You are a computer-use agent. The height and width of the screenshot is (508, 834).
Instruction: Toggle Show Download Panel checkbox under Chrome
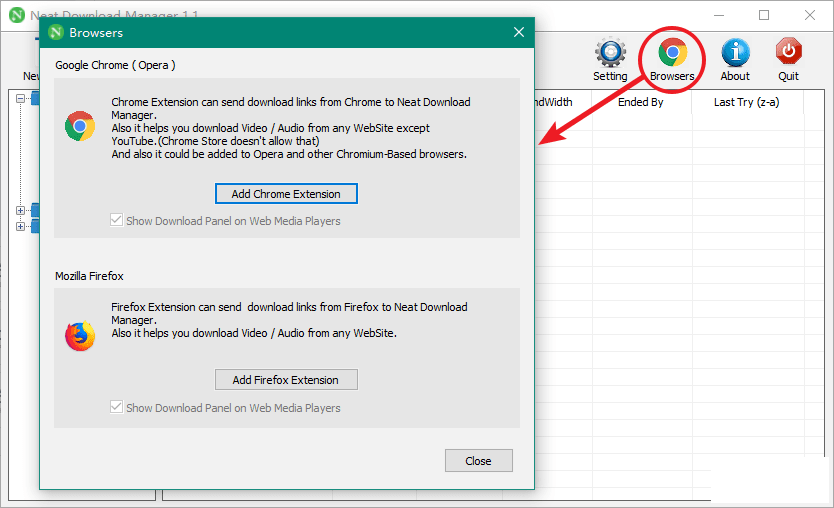(x=116, y=220)
